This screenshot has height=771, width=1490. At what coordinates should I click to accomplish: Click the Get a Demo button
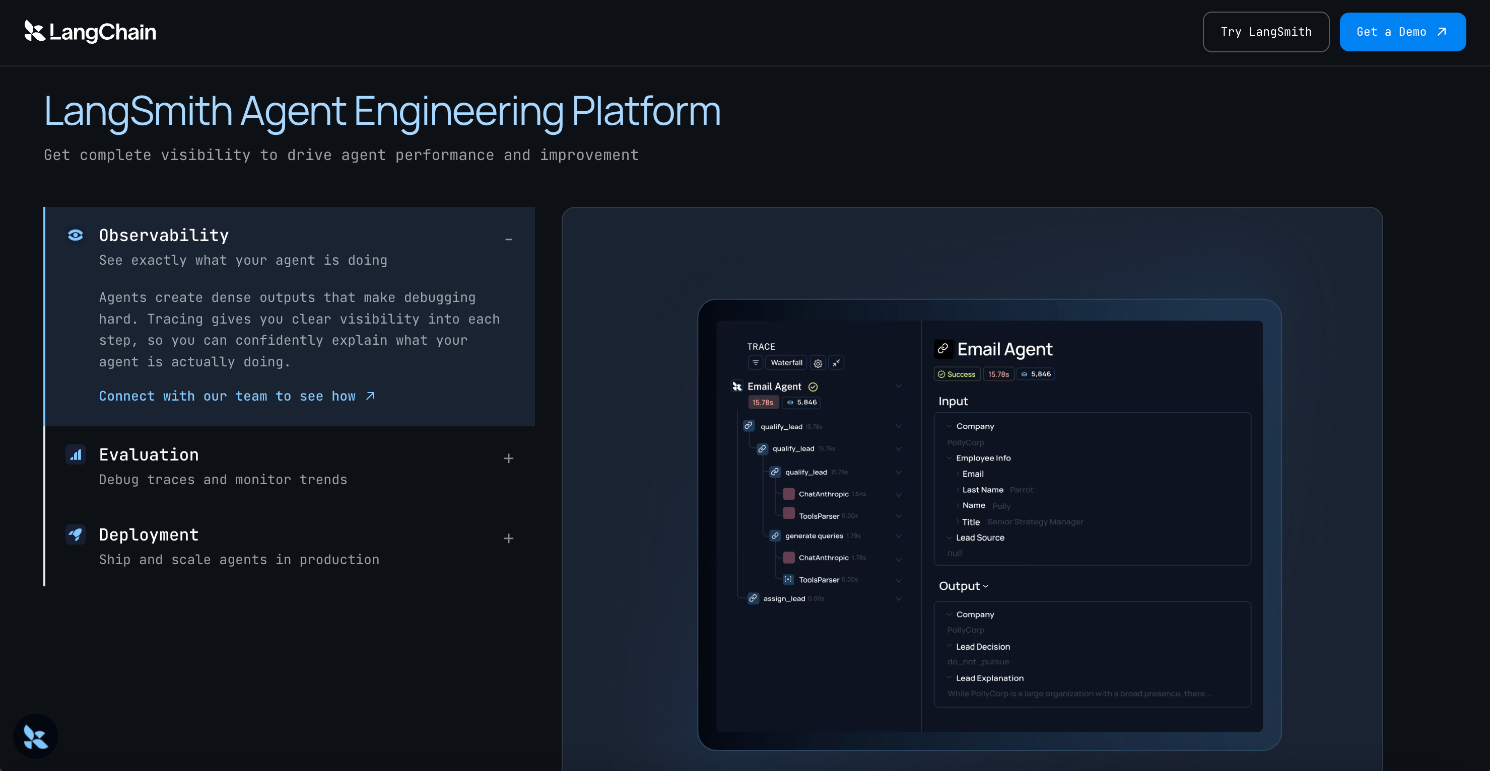point(1402,31)
